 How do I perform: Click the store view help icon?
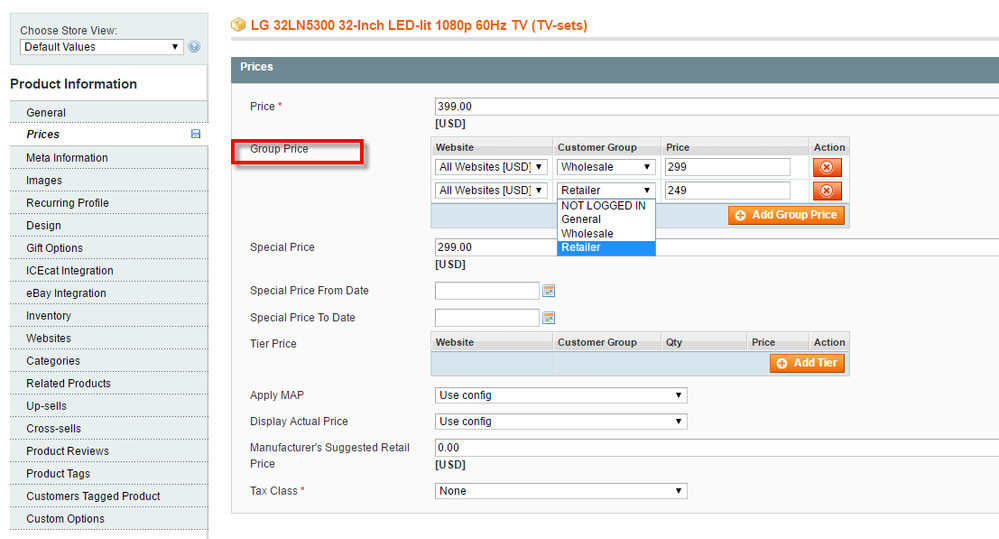[194, 47]
